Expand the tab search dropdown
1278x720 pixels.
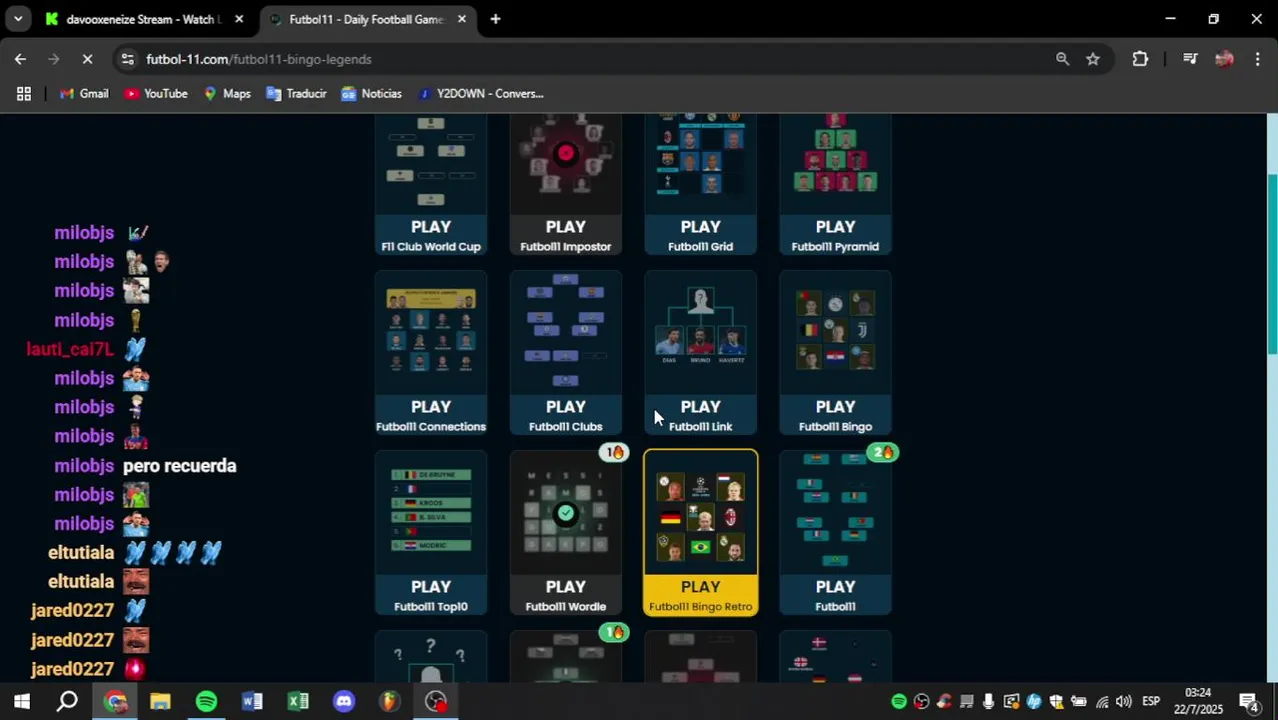pos(18,19)
